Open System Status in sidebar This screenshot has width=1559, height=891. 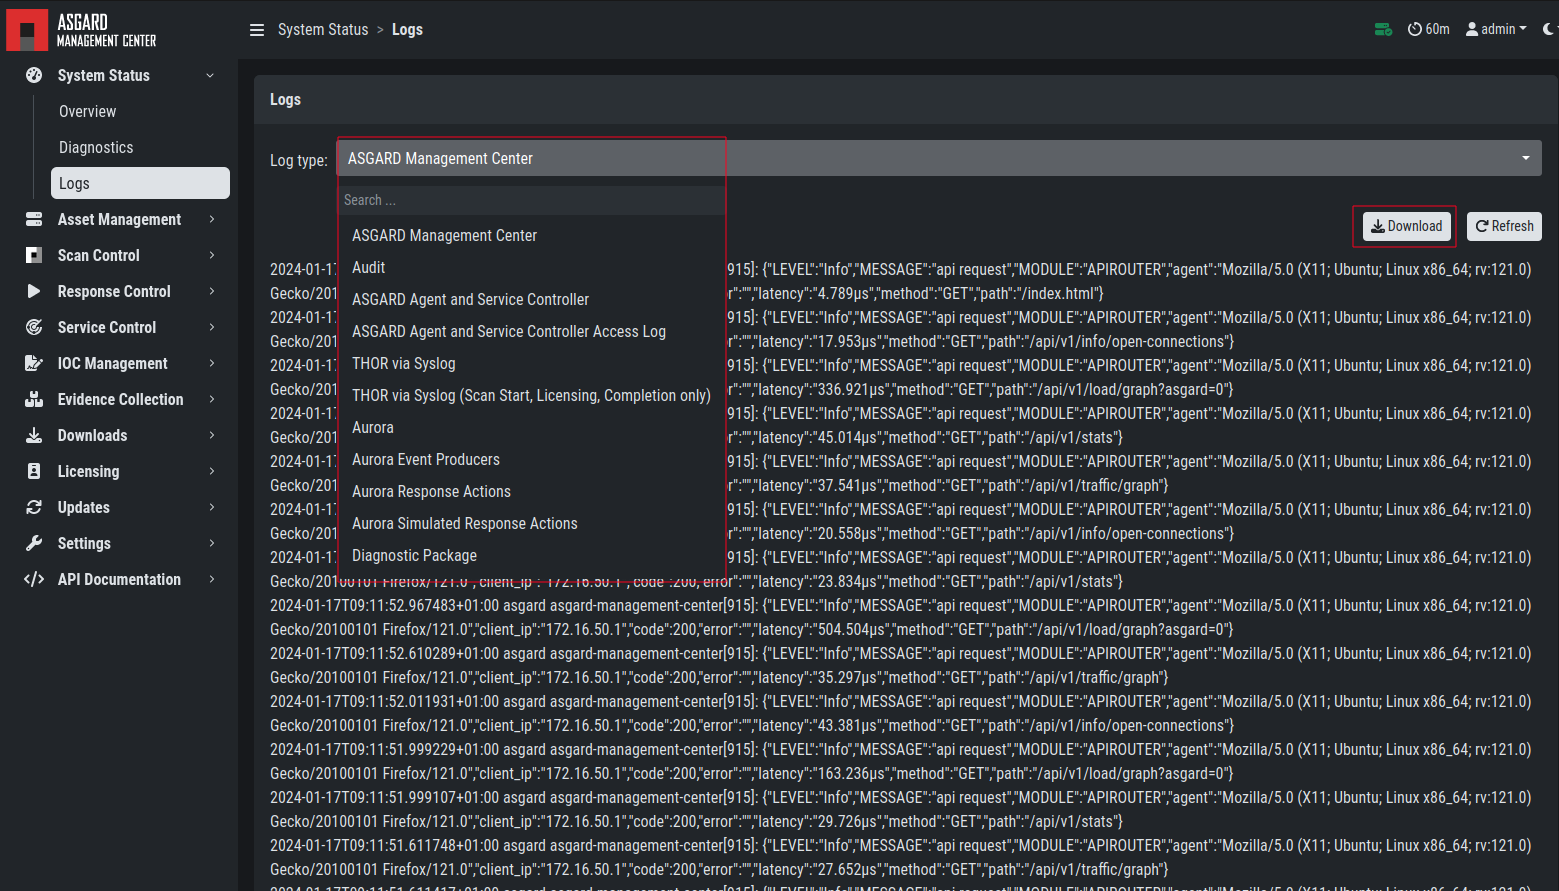(103, 75)
